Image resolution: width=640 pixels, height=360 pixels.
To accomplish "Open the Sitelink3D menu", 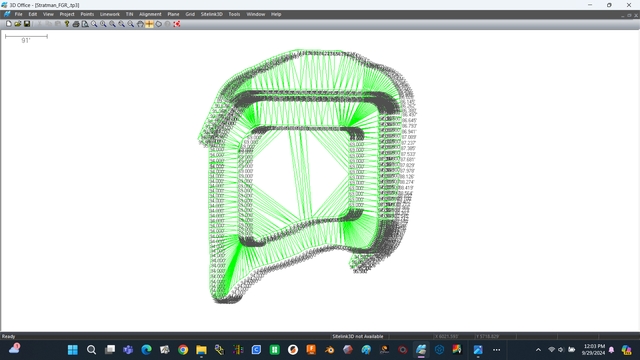I will click(x=211, y=14).
